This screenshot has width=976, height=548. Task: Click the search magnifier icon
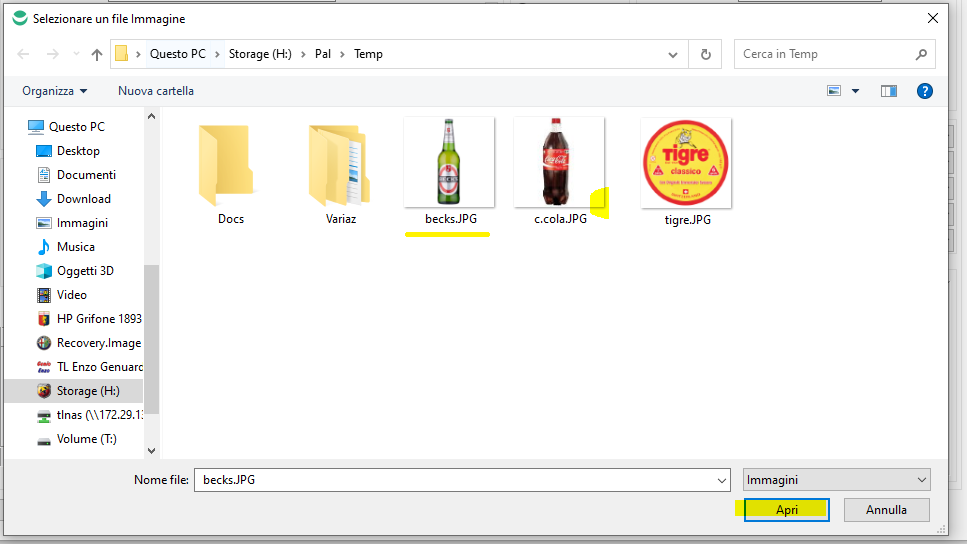point(921,54)
